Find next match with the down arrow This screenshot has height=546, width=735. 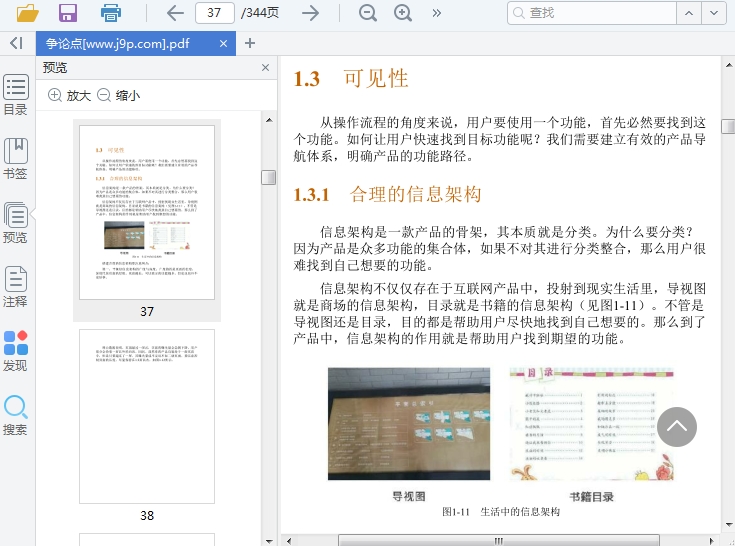pos(714,13)
